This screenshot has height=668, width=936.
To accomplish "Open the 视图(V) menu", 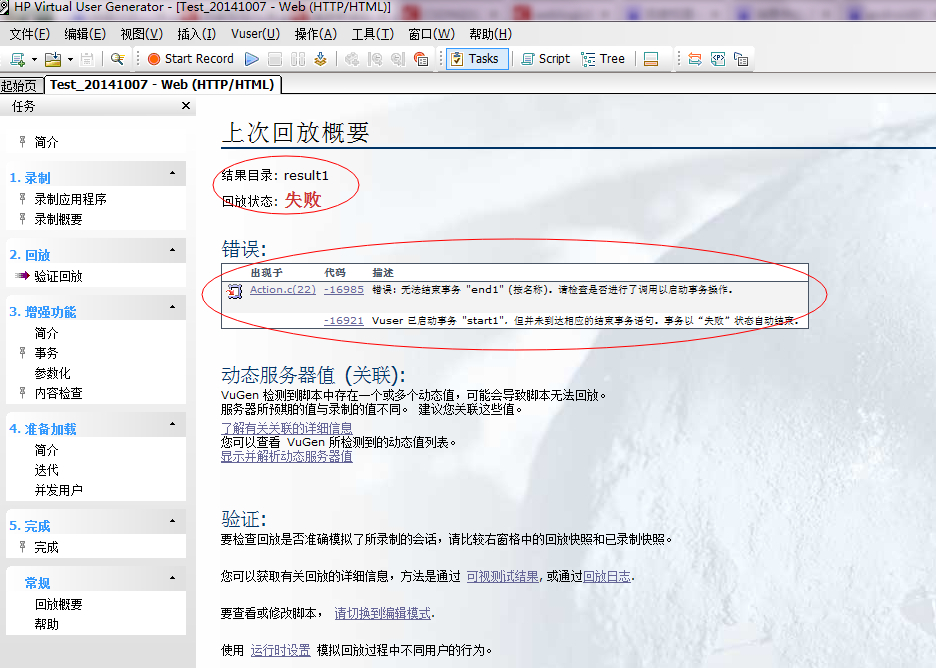I will click(x=141, y=34).
